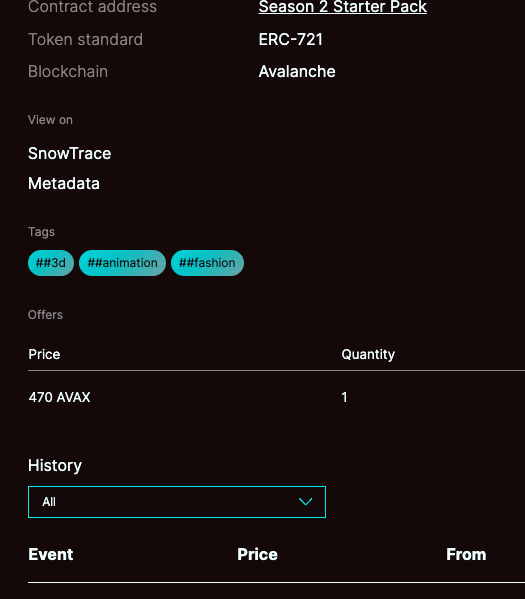Sort offers by Price column header
The width and height of the screenshot is (525, 599).
(44, 354)
